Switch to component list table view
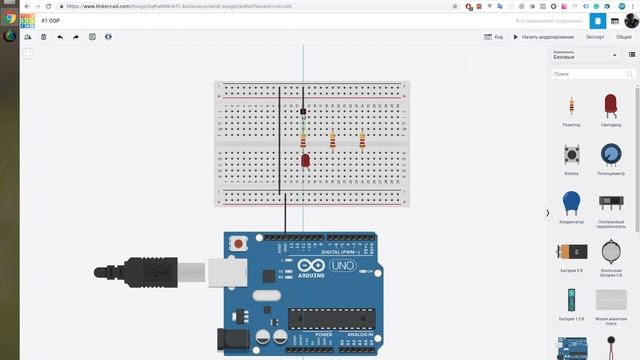This screenshot has height=360, width=640. [x=615, y=21]
